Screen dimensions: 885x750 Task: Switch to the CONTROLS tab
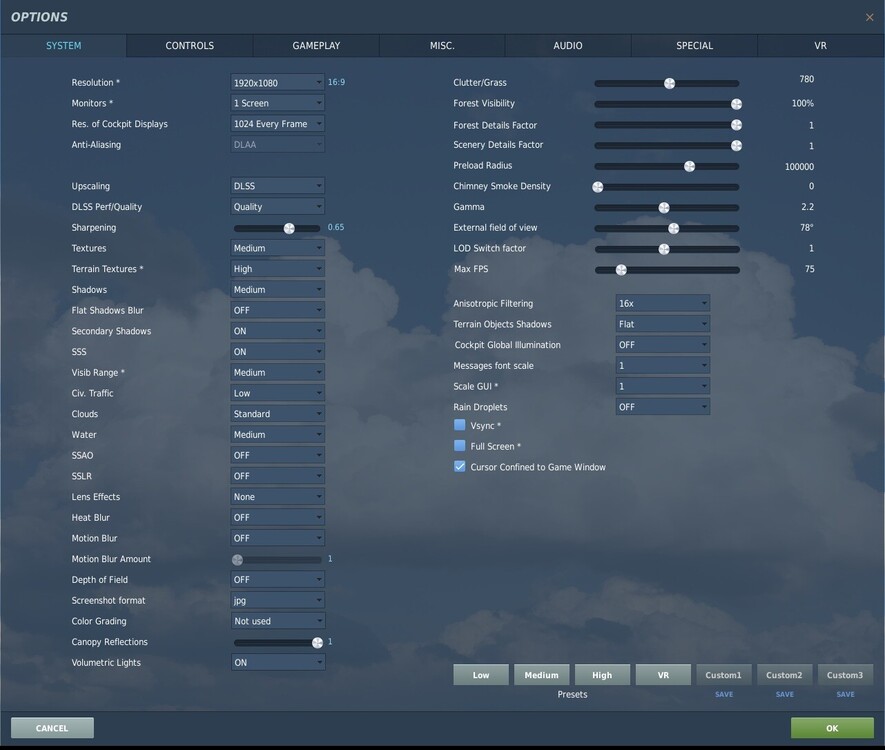point(188,45)
